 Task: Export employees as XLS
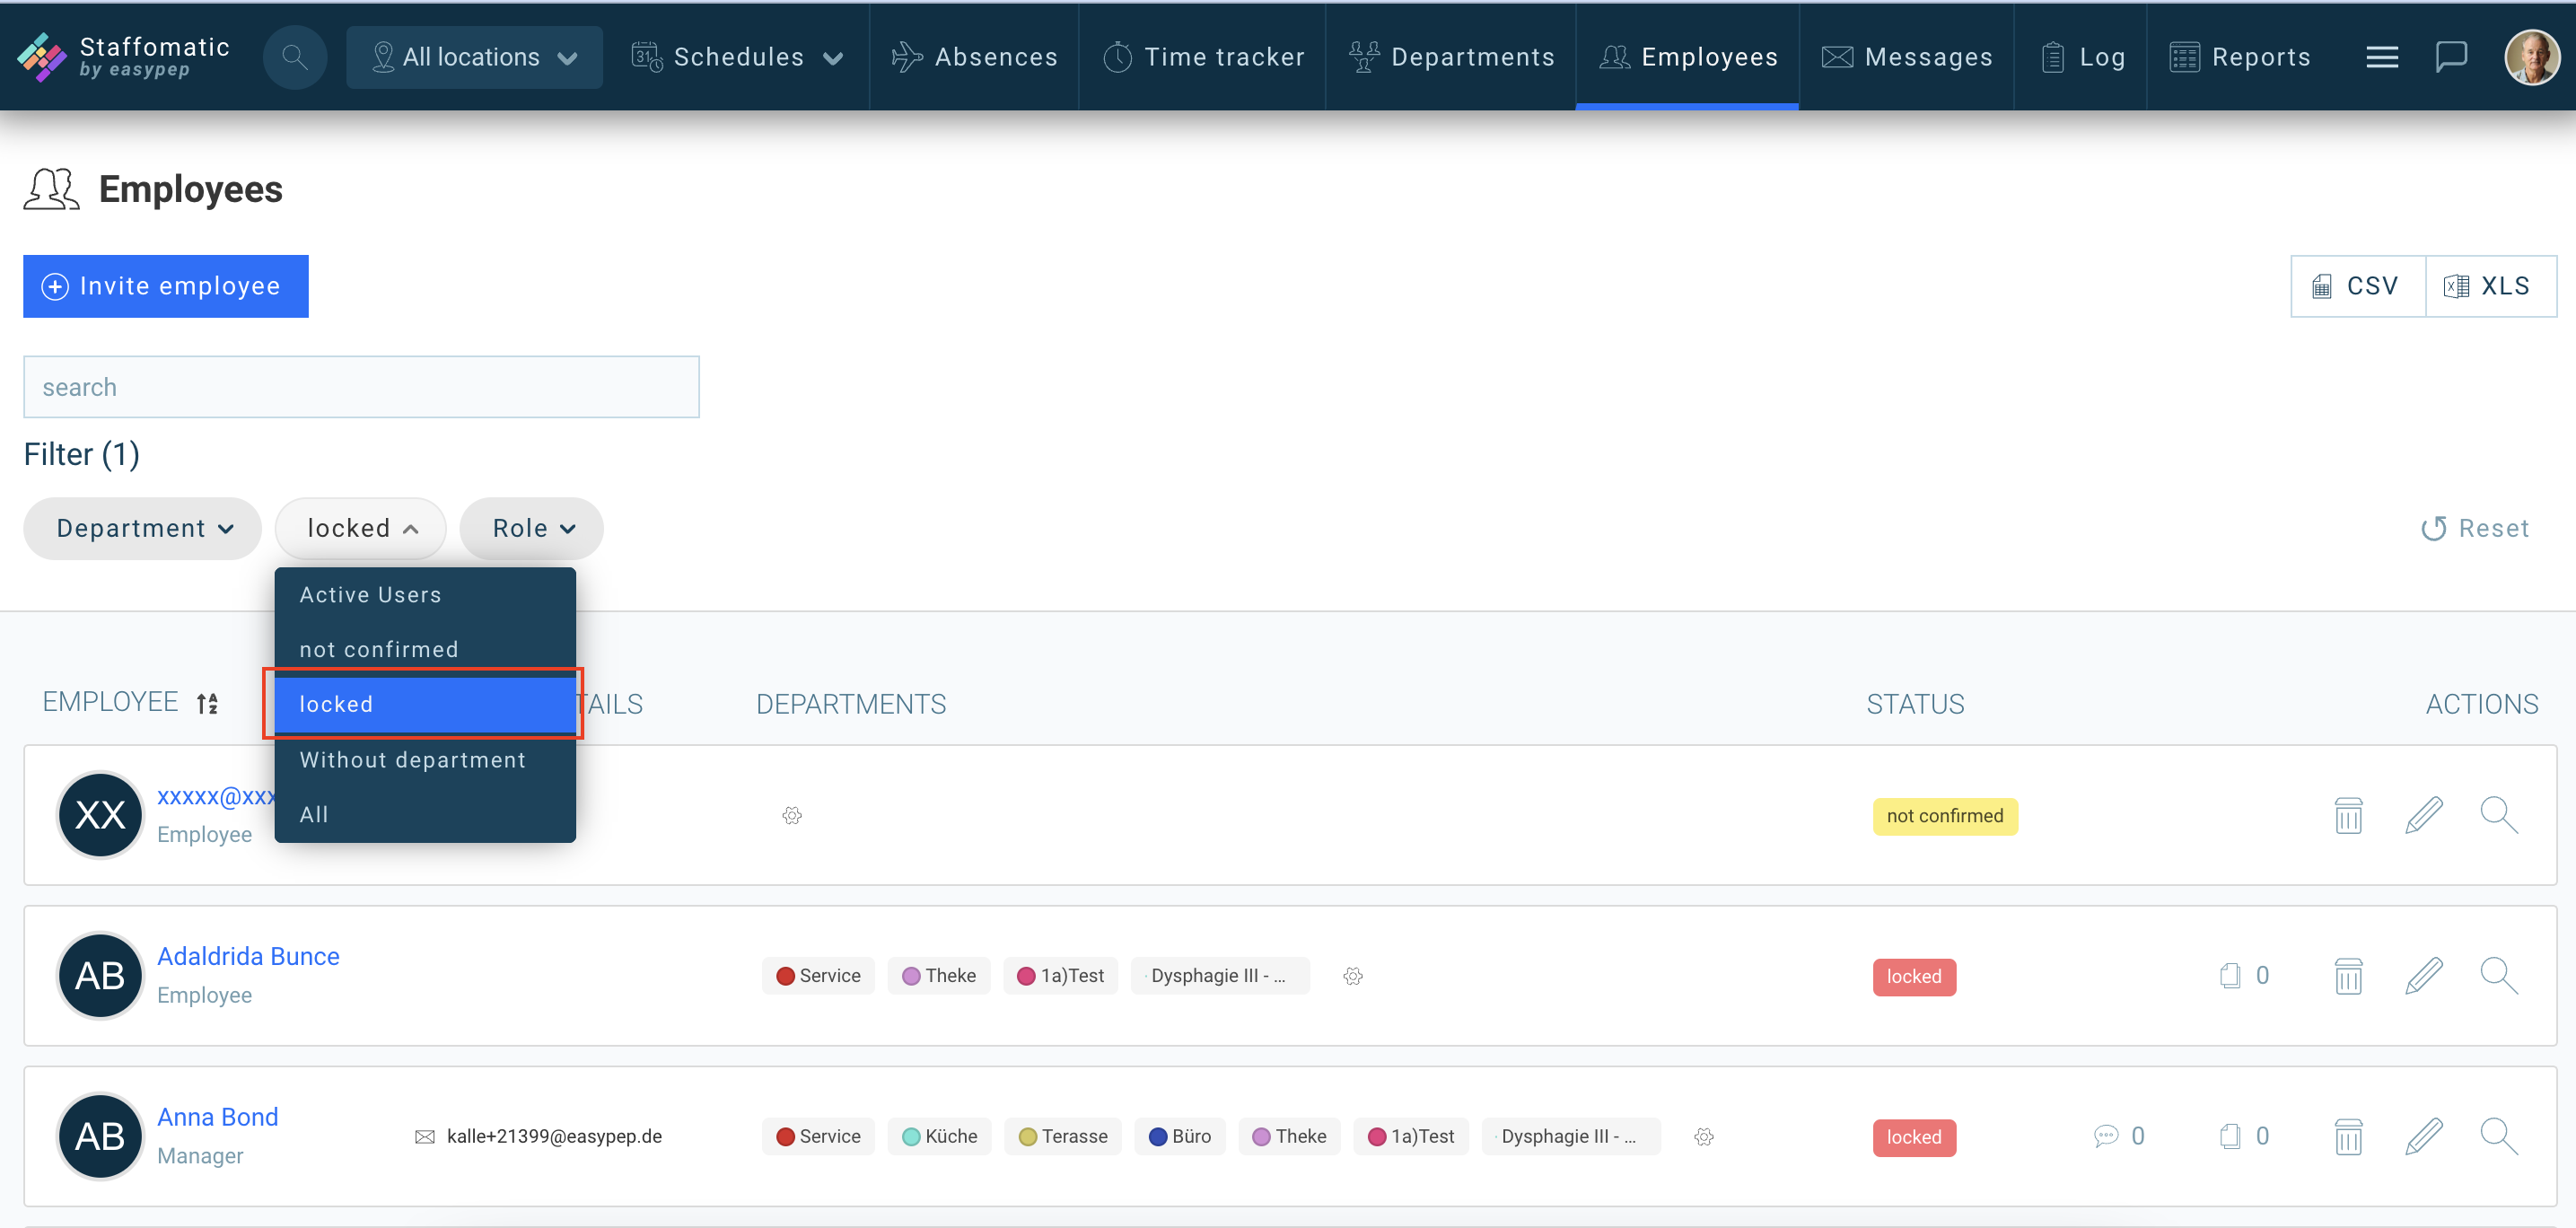2491,286
